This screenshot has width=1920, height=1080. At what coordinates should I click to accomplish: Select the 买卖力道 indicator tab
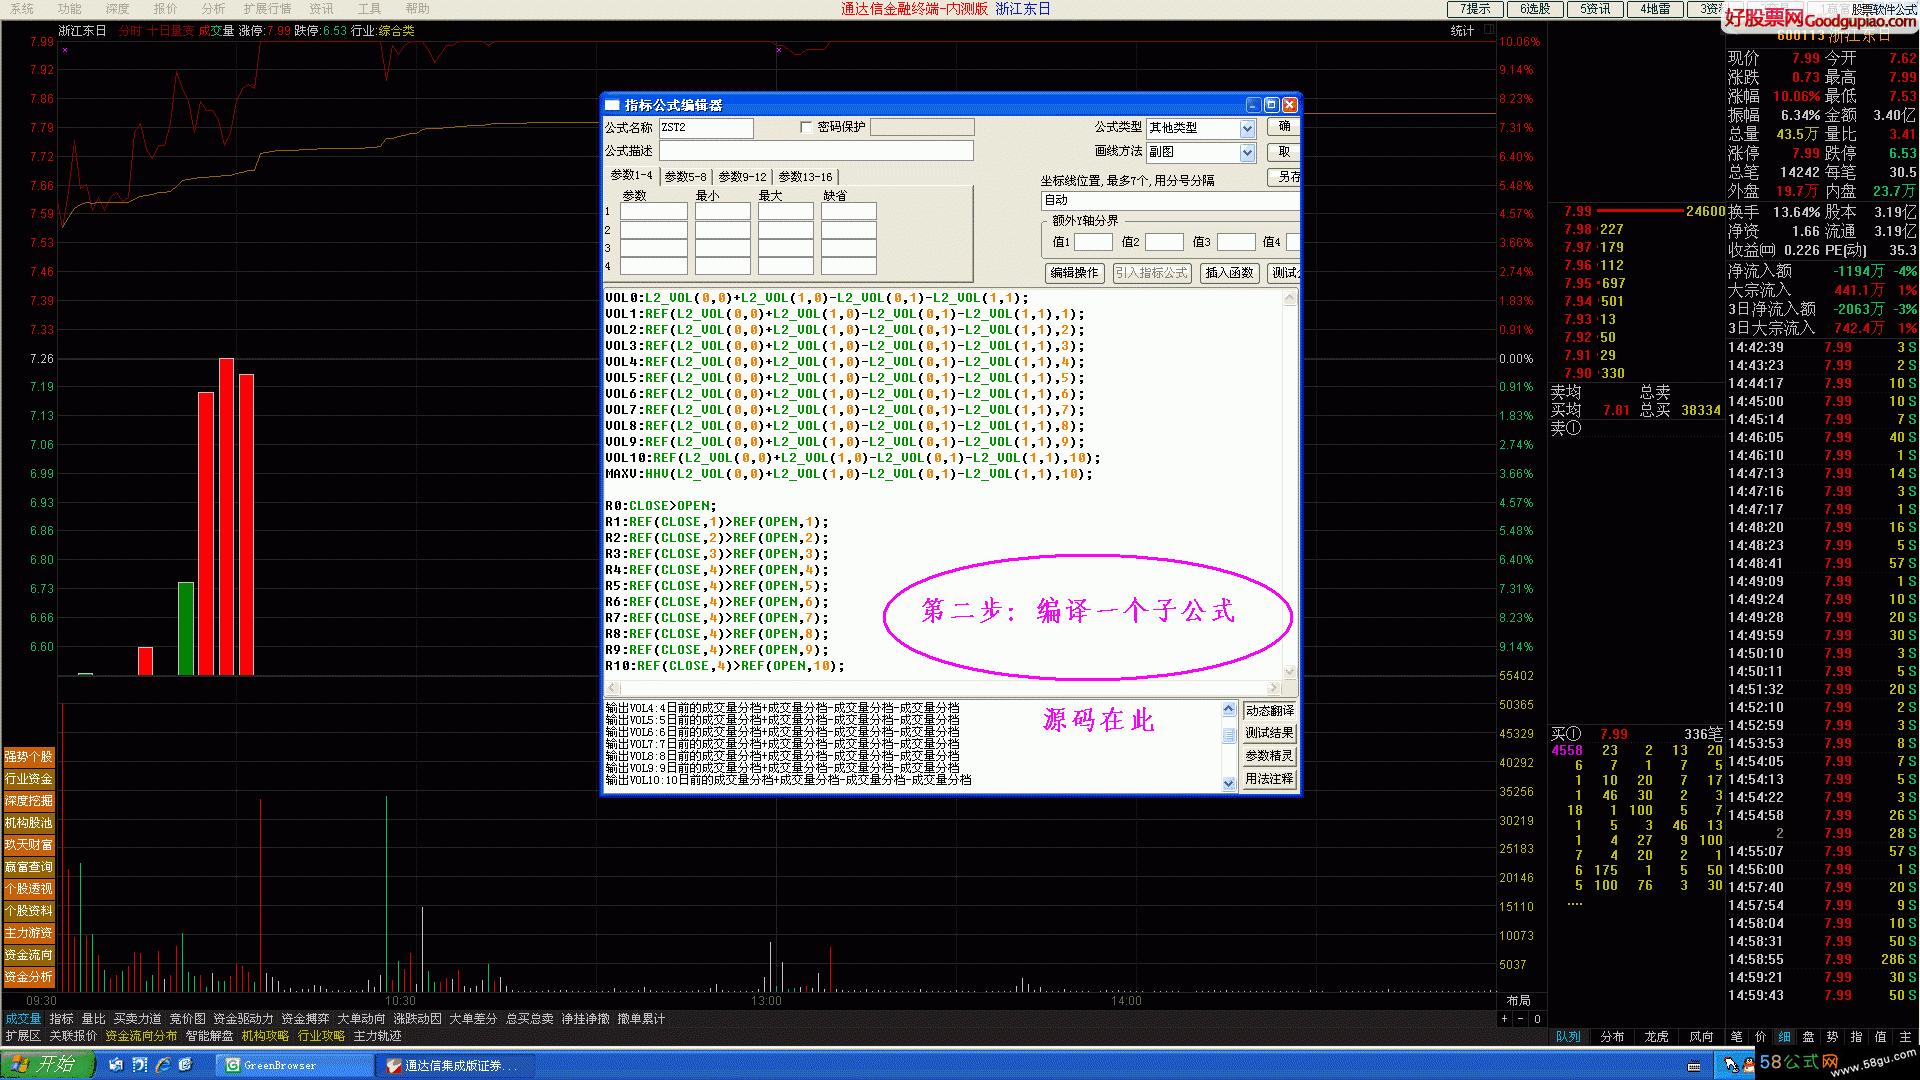[x=138, y=1019]
